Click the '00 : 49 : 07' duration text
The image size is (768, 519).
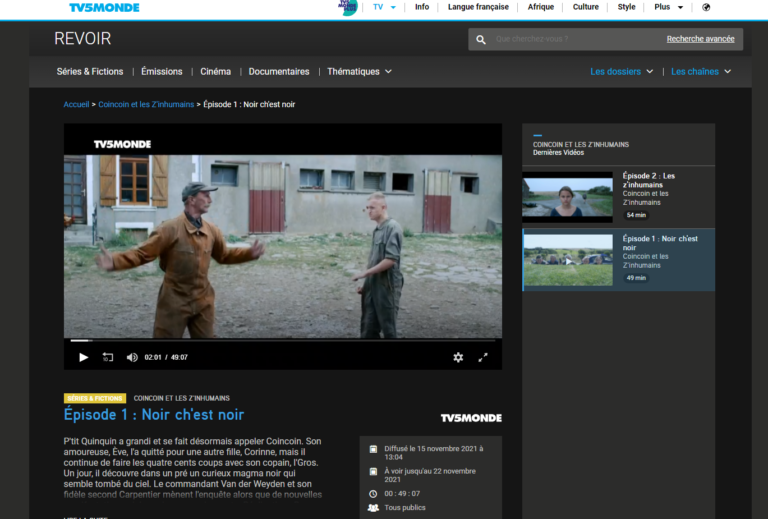tap(402, 494)
